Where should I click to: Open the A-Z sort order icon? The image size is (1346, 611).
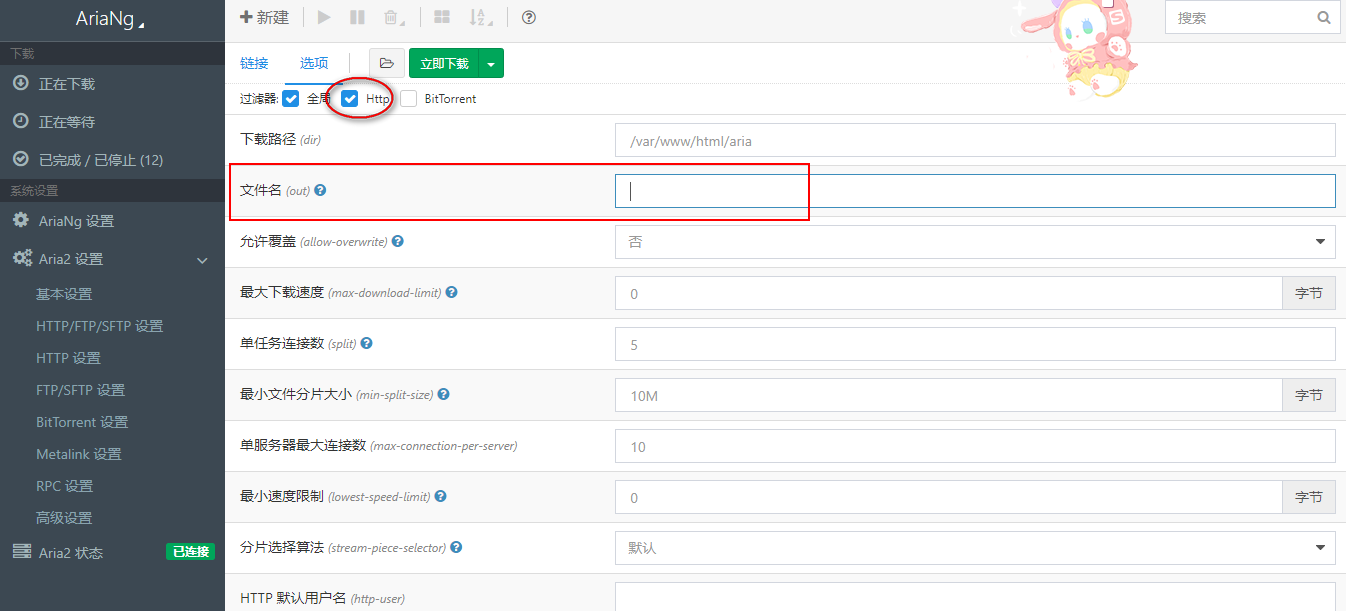[481, 17]
